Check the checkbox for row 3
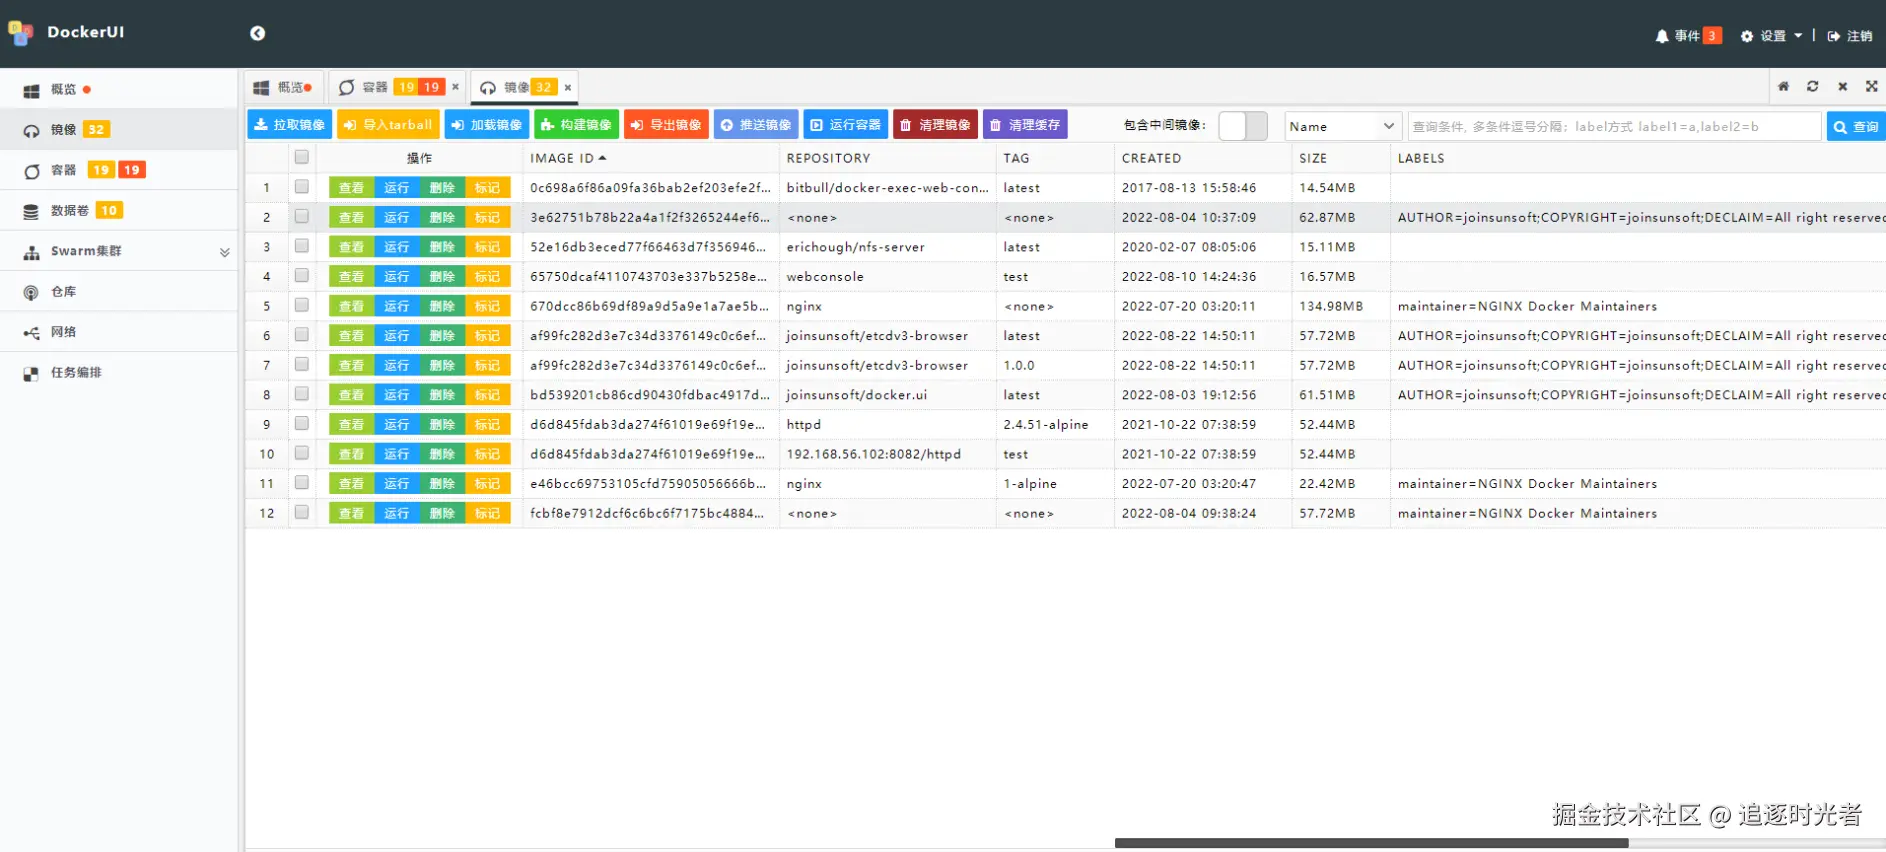Image resolution: width=1886 pixels, height=852 pixels. click(x=301, y=246)
